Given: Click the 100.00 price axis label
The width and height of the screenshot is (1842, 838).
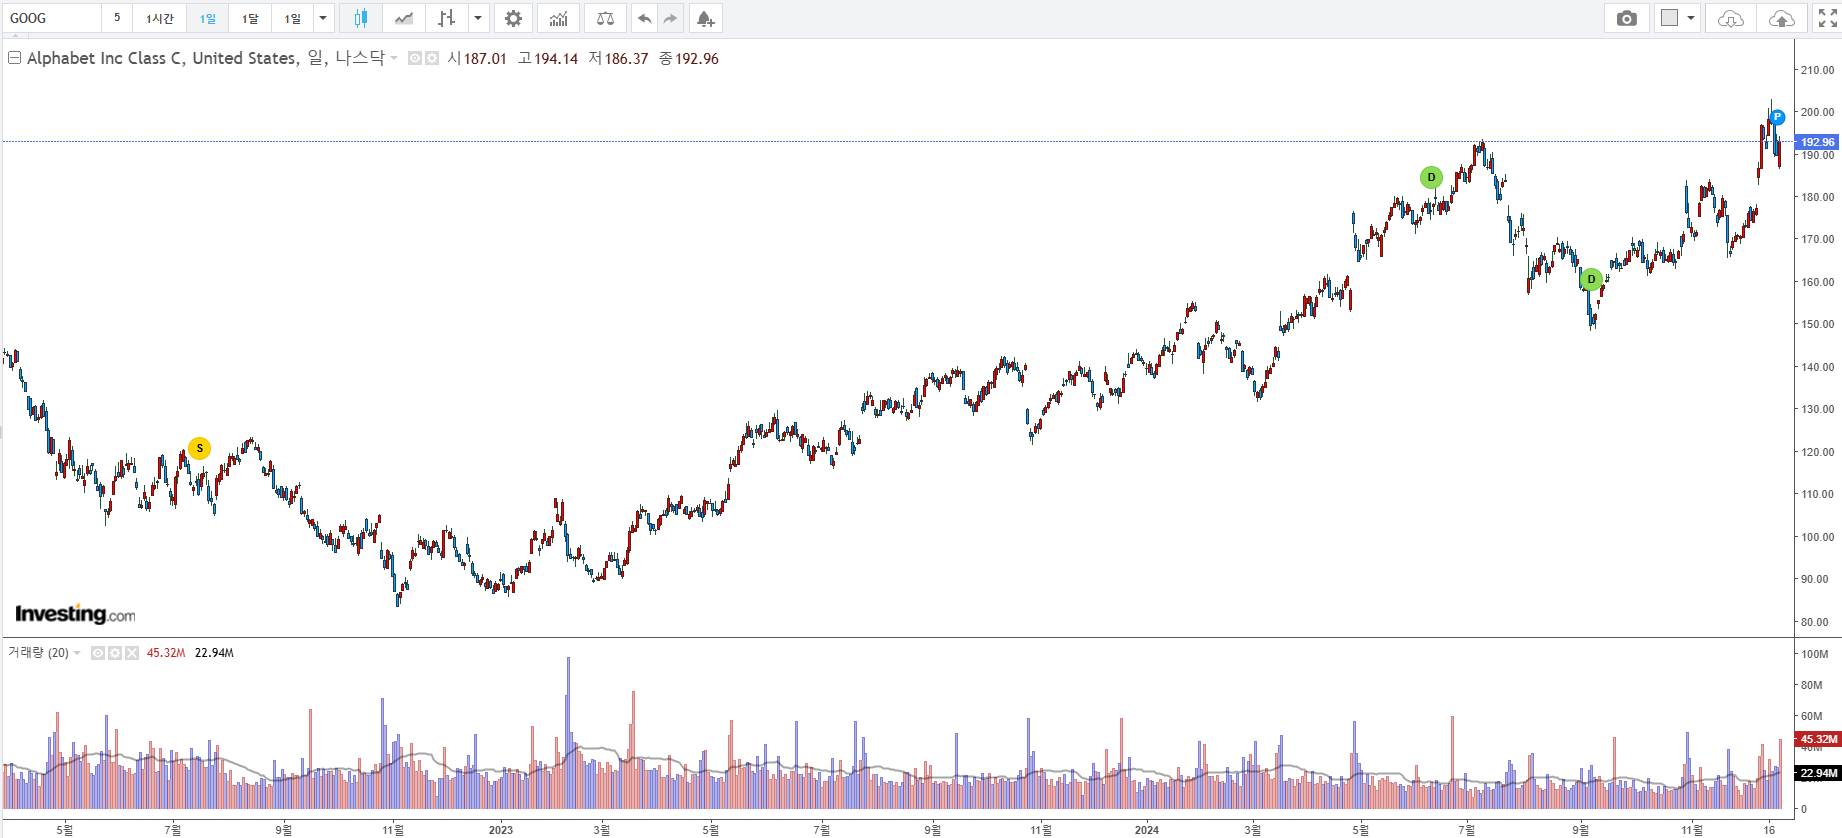Looking at the screenshot, I should click(1817, 537).
